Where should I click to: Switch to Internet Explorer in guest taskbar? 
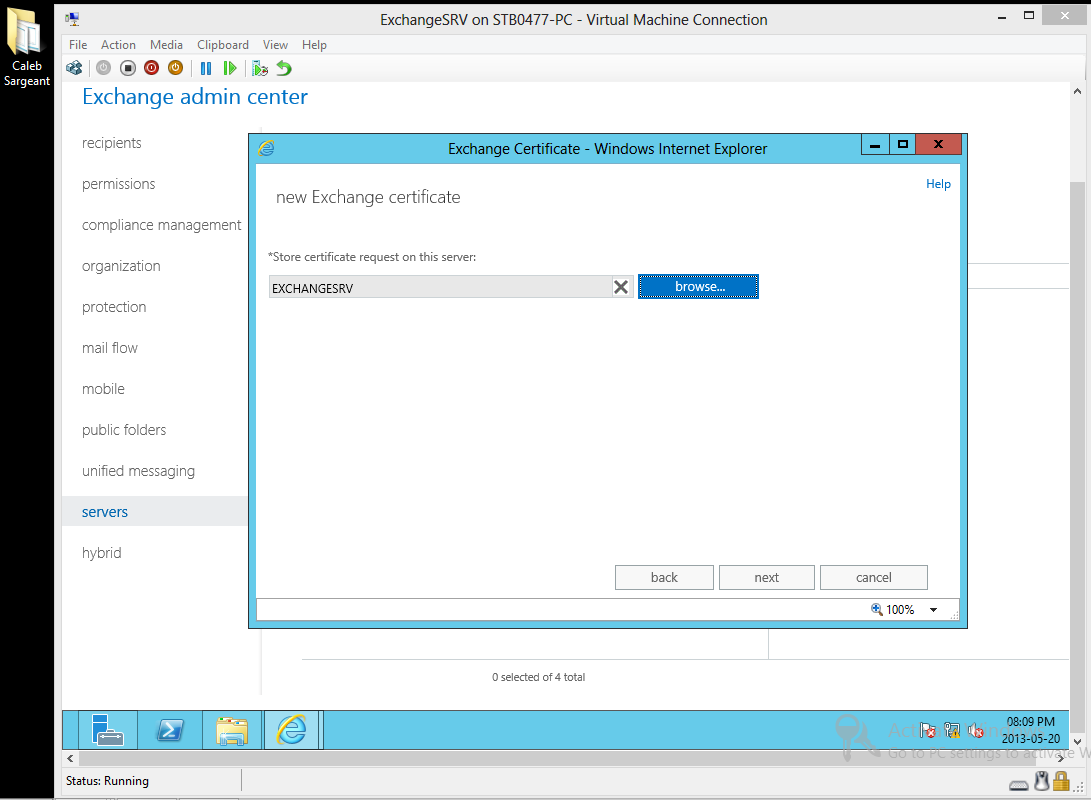click(292, 730)
